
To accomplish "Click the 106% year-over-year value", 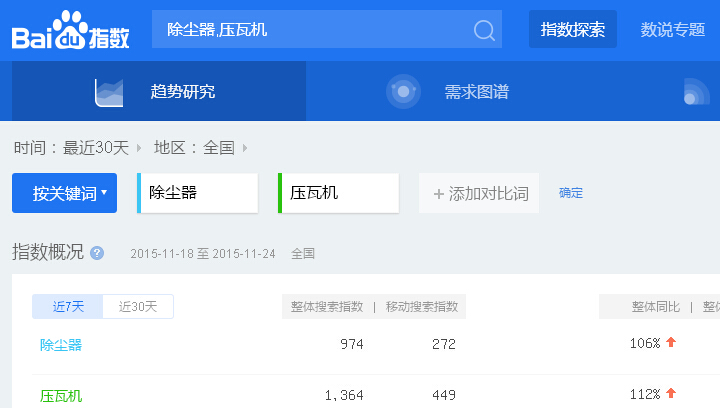I will click(x=645, y=343).
